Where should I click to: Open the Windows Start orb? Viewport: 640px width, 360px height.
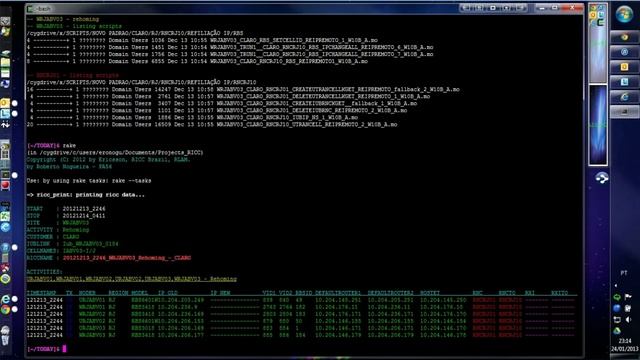(624, 15)
